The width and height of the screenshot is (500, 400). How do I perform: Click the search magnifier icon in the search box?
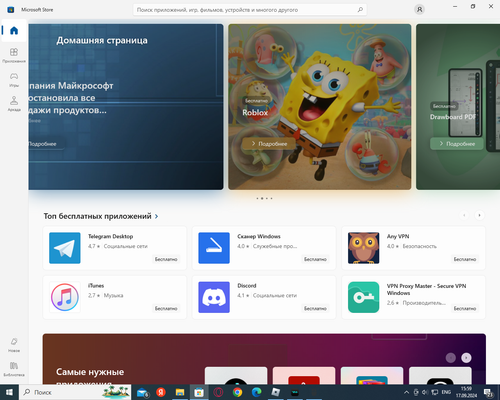pos(360,10)
